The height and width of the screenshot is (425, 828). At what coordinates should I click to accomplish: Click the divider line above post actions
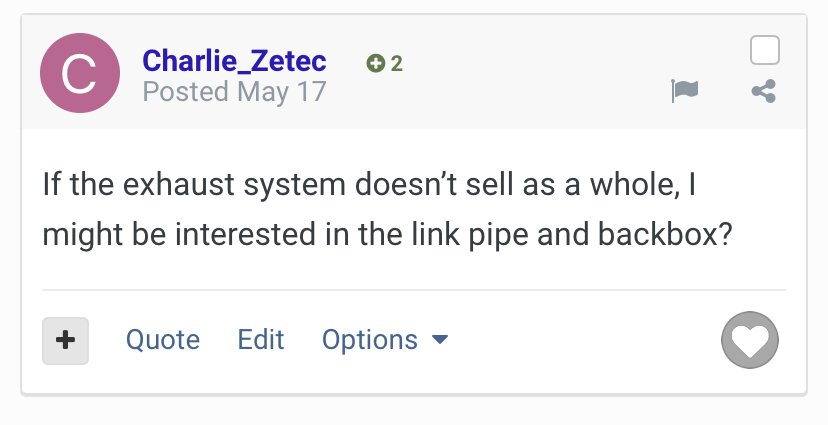(414, 290)
